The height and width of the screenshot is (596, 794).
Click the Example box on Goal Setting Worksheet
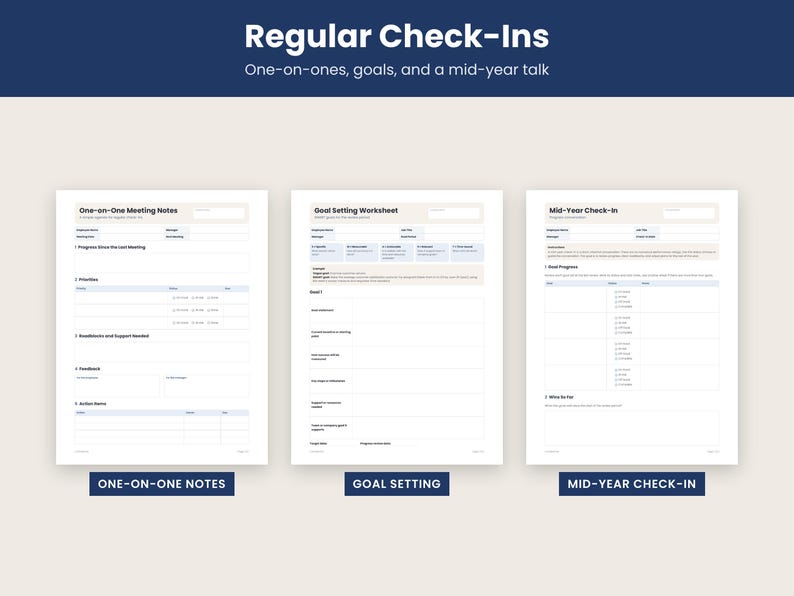pos(396,274)
